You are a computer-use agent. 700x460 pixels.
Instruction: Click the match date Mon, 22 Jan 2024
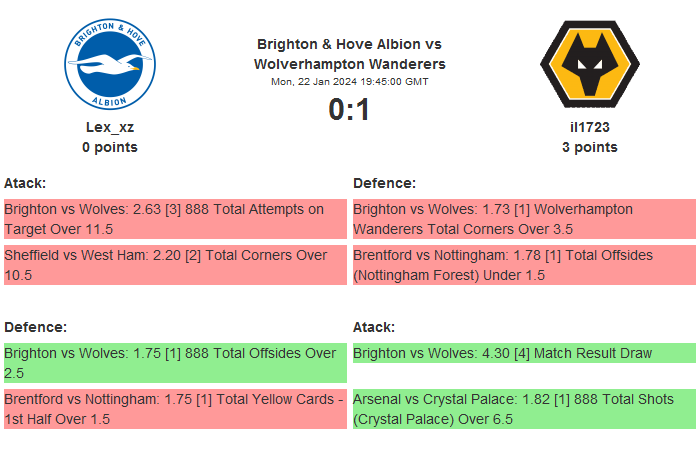click(349, 82)
